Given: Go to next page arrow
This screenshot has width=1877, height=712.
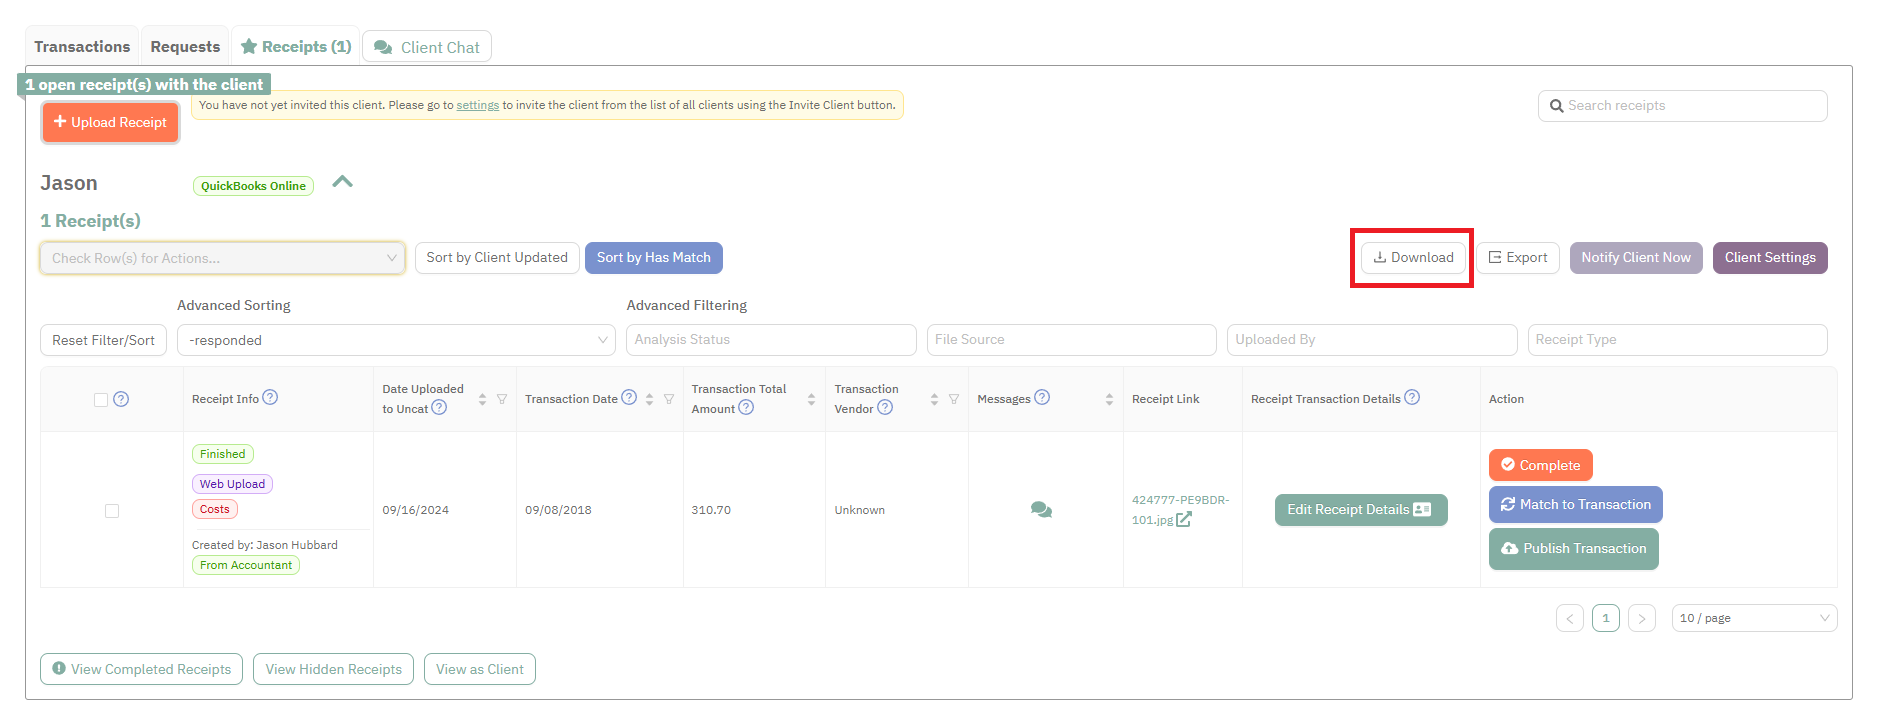Looking at the screenshot, I should pyautogui.click(x=1642, y=618).
